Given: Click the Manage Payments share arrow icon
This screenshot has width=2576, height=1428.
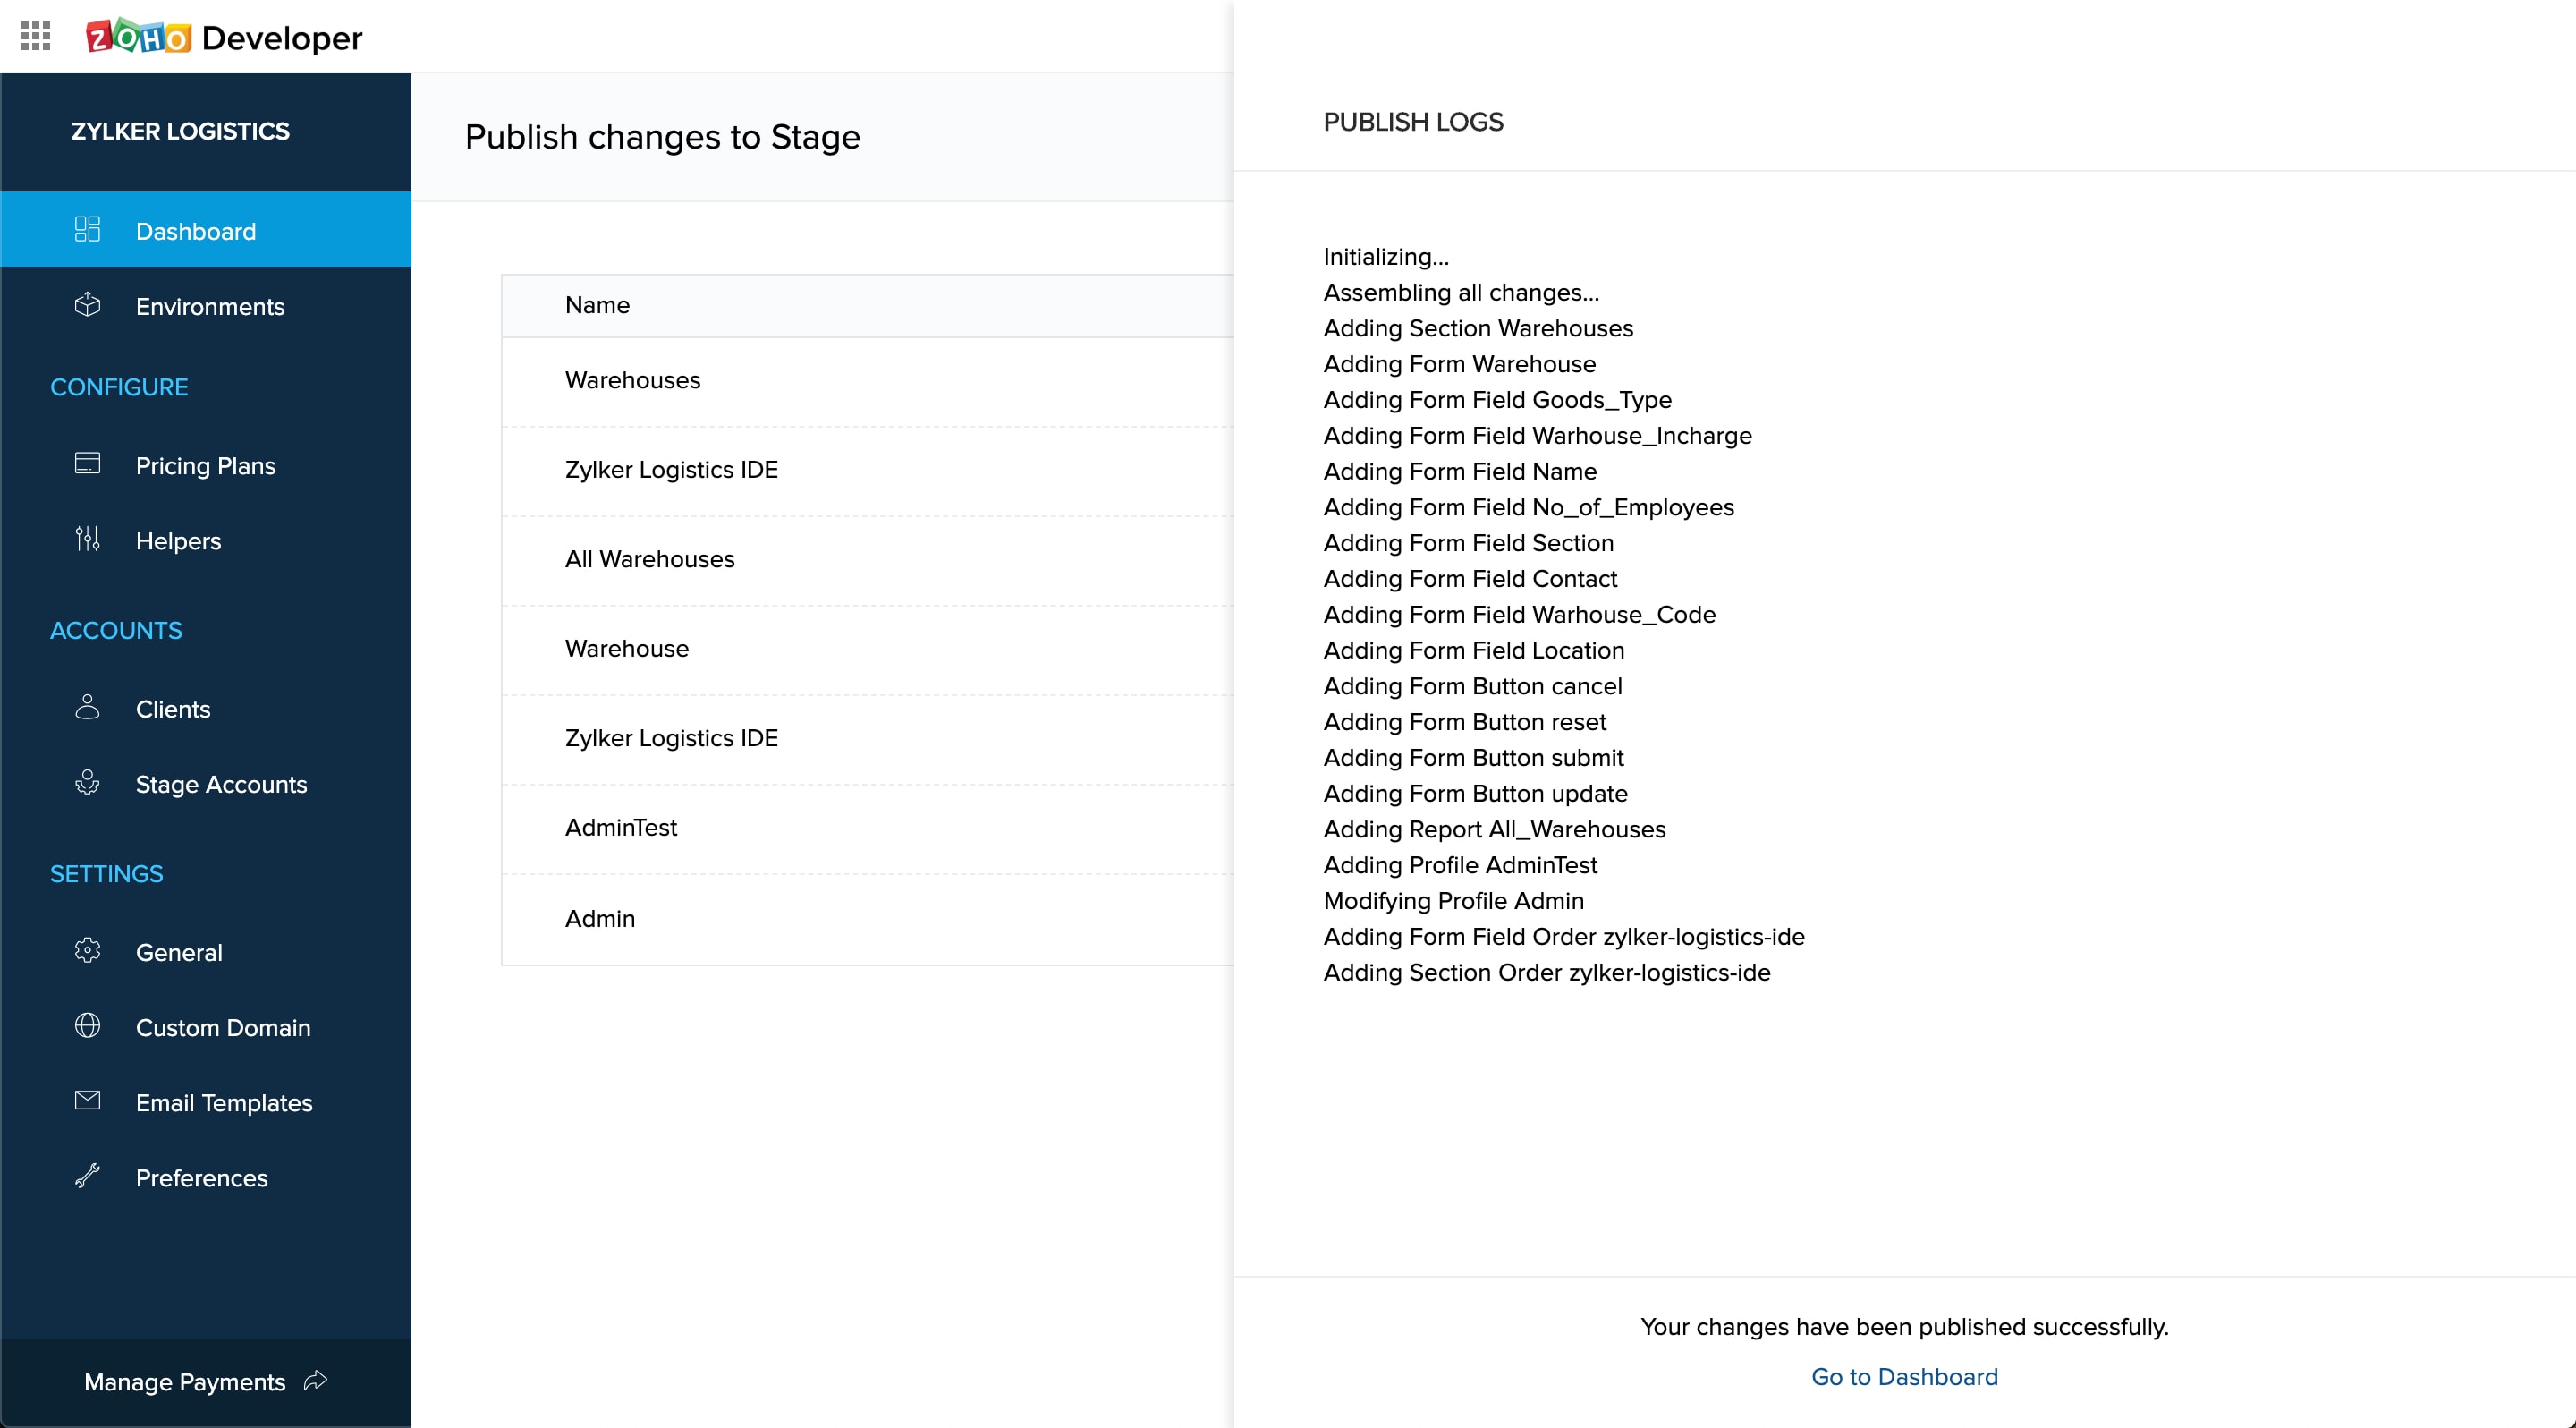Looking at the screenshot, I should point(316,1381).
